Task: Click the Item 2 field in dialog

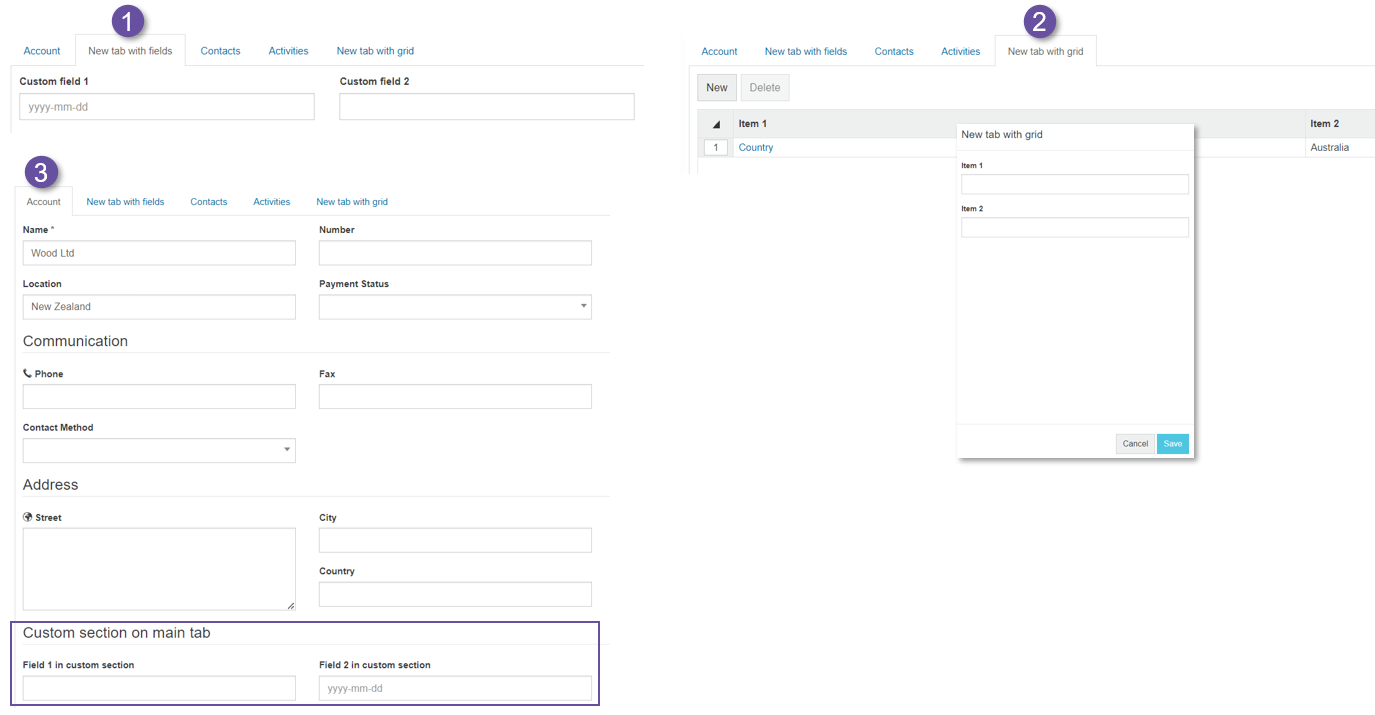Action: coord(1074,228)
